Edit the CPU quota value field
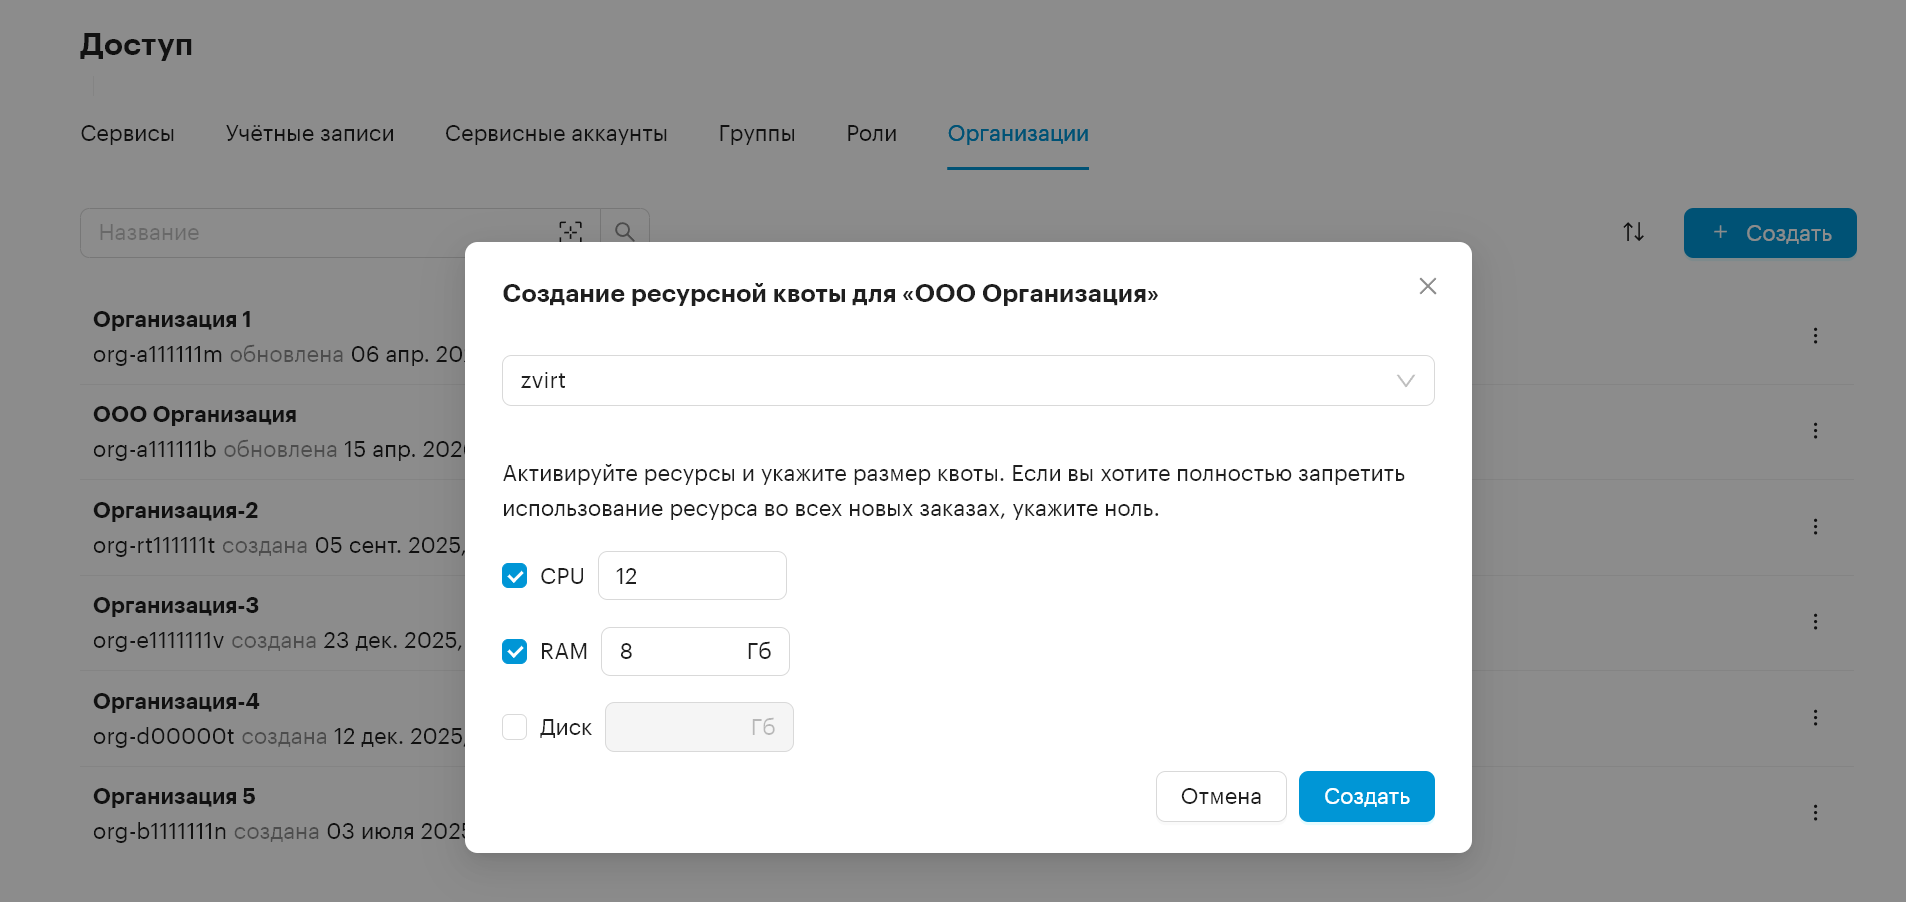Viewport: 1906px width, 902px height. coord(692,576)
